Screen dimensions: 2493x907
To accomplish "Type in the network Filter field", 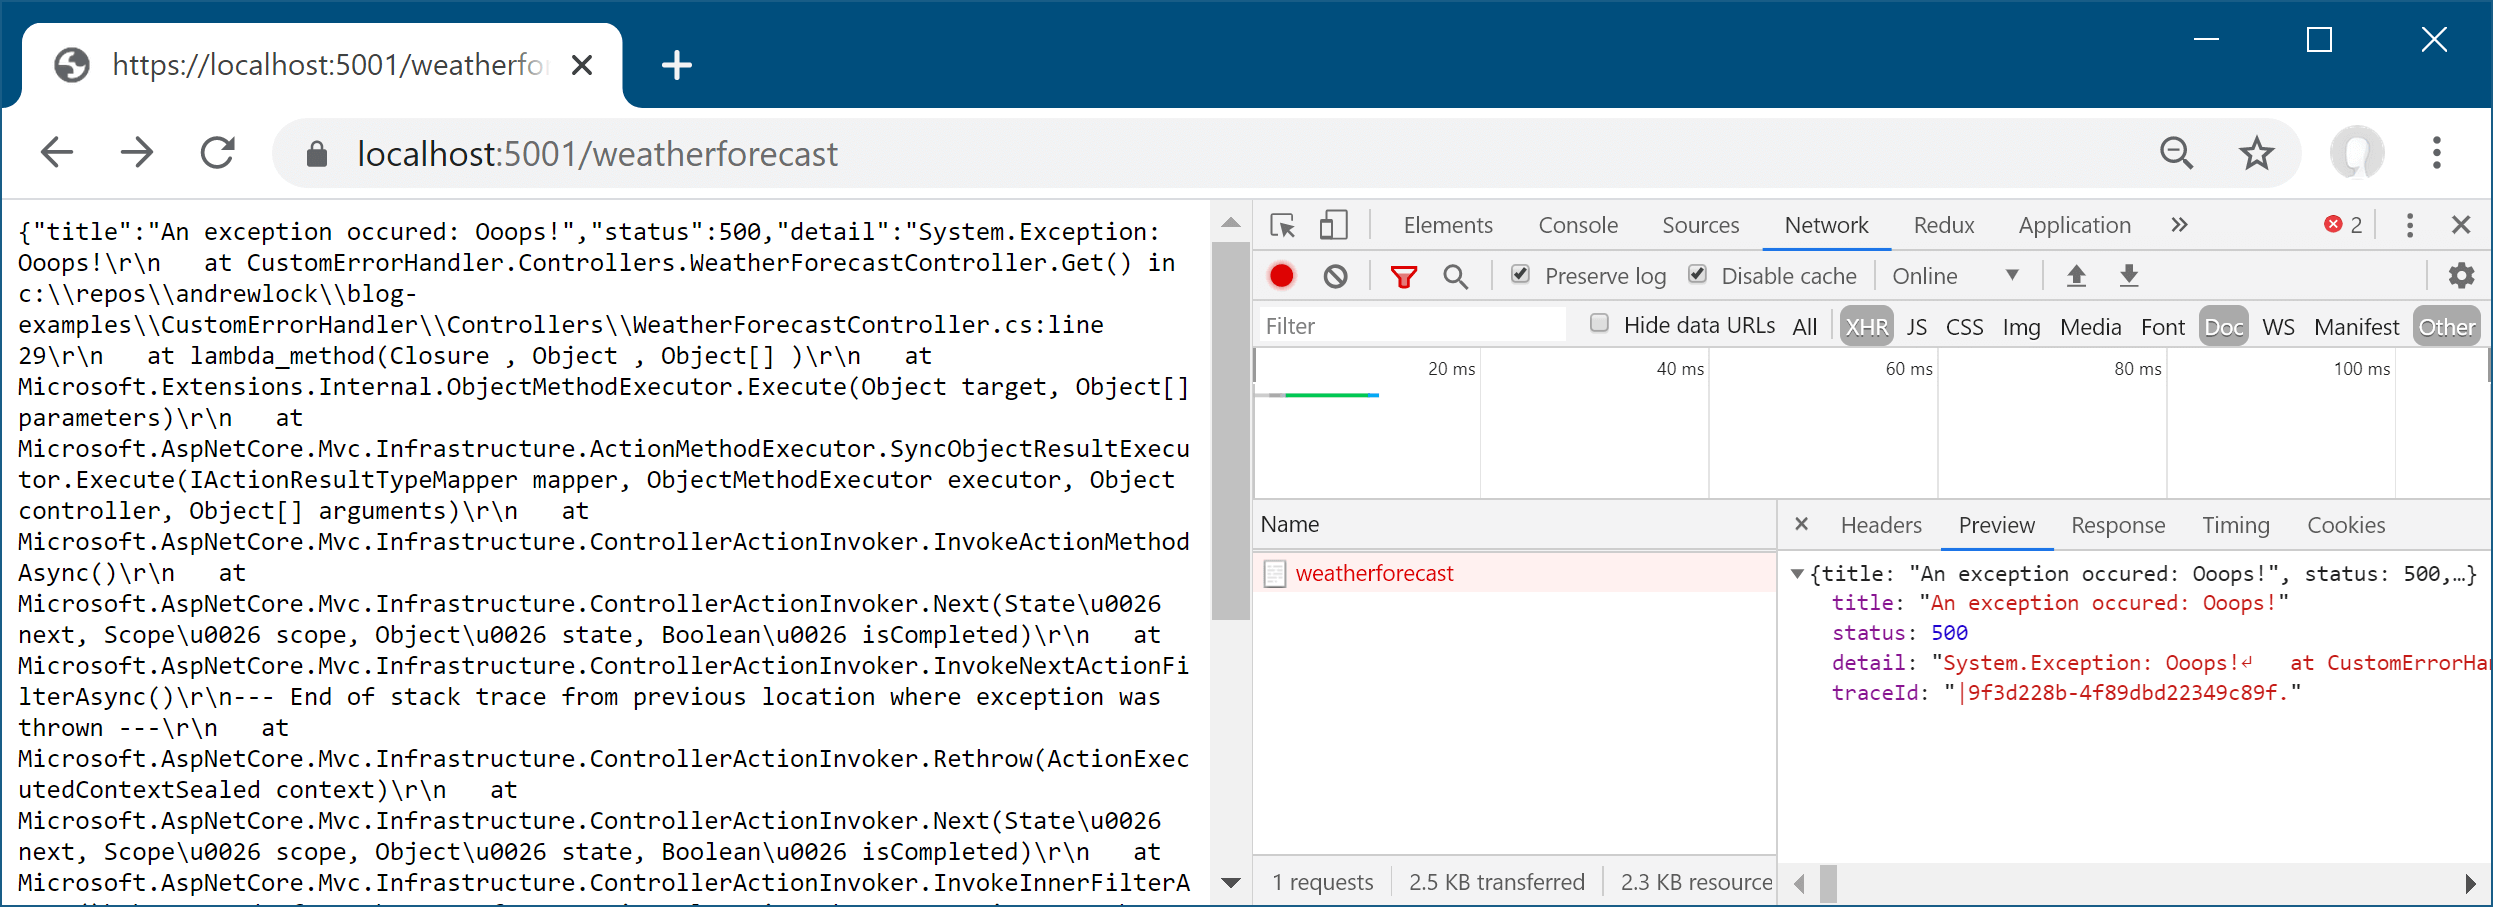I will pos(1410,326).
